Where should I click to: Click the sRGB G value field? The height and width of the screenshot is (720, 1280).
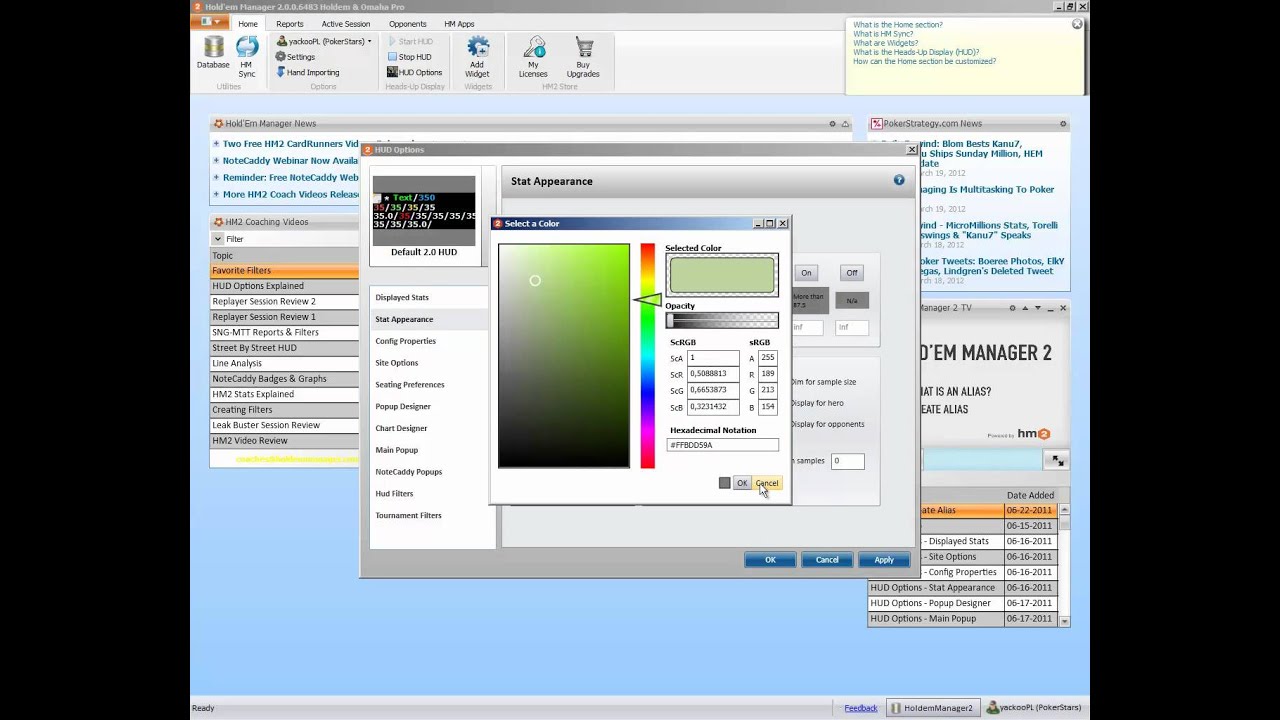tap(768, 390)
